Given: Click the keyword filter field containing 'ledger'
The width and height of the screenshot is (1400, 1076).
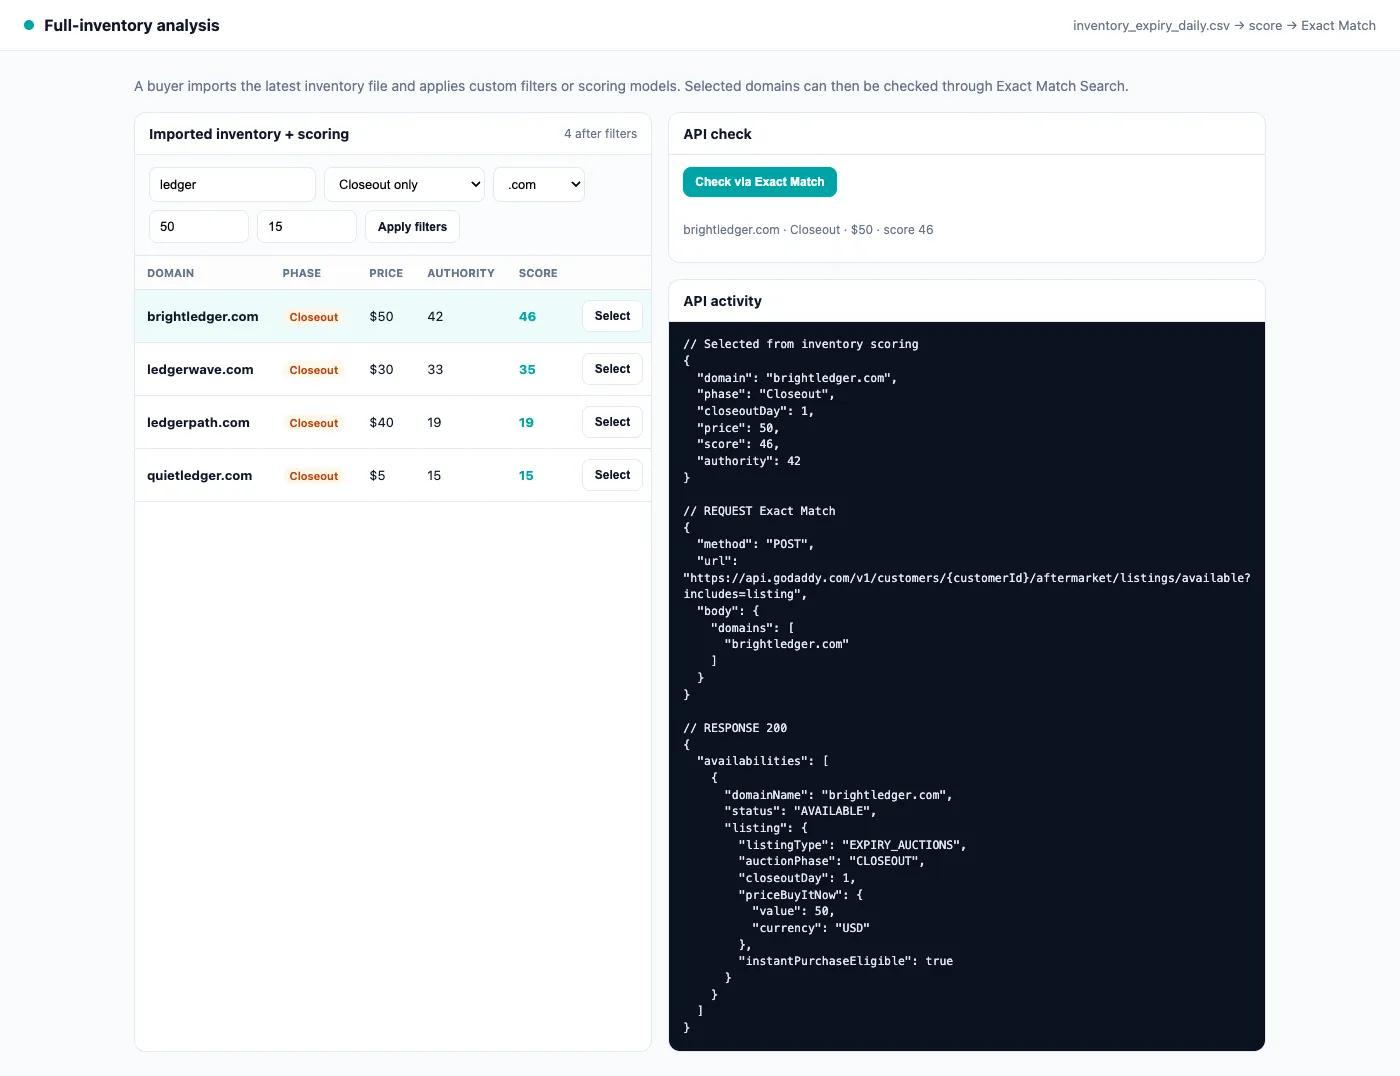Looking at the screenshot, I should [x=232, y=185].
